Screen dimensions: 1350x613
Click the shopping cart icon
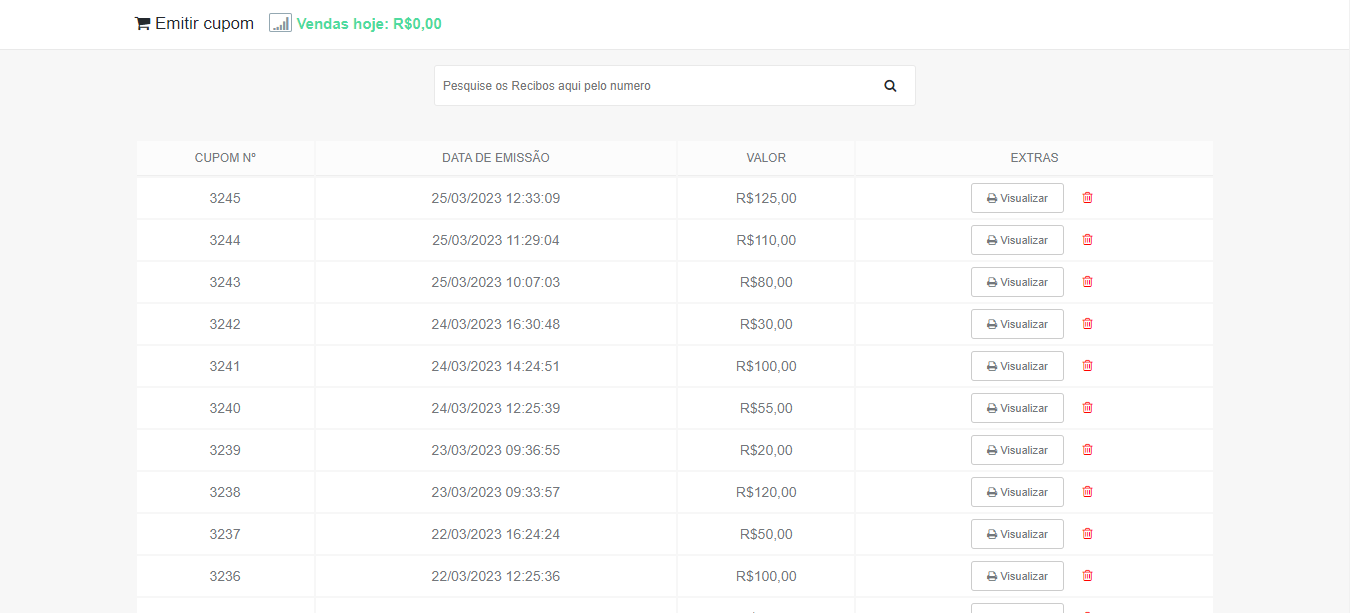pos(142,23)
